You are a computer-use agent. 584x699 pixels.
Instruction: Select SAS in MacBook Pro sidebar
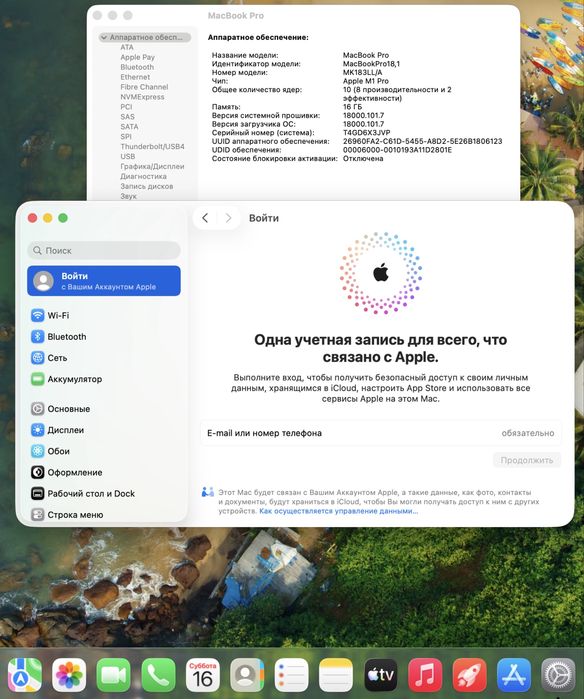(x=127, y=117)
